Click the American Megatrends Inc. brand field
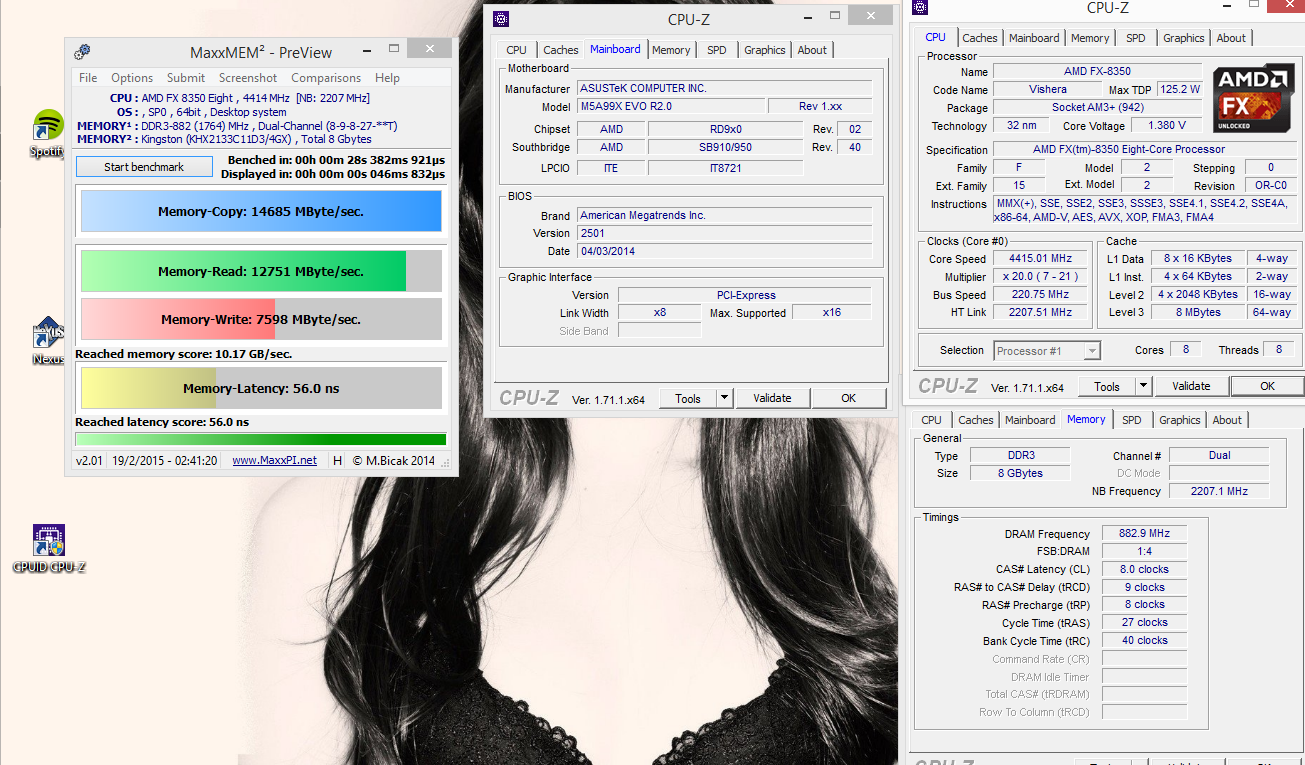 [x=724, y=215]
